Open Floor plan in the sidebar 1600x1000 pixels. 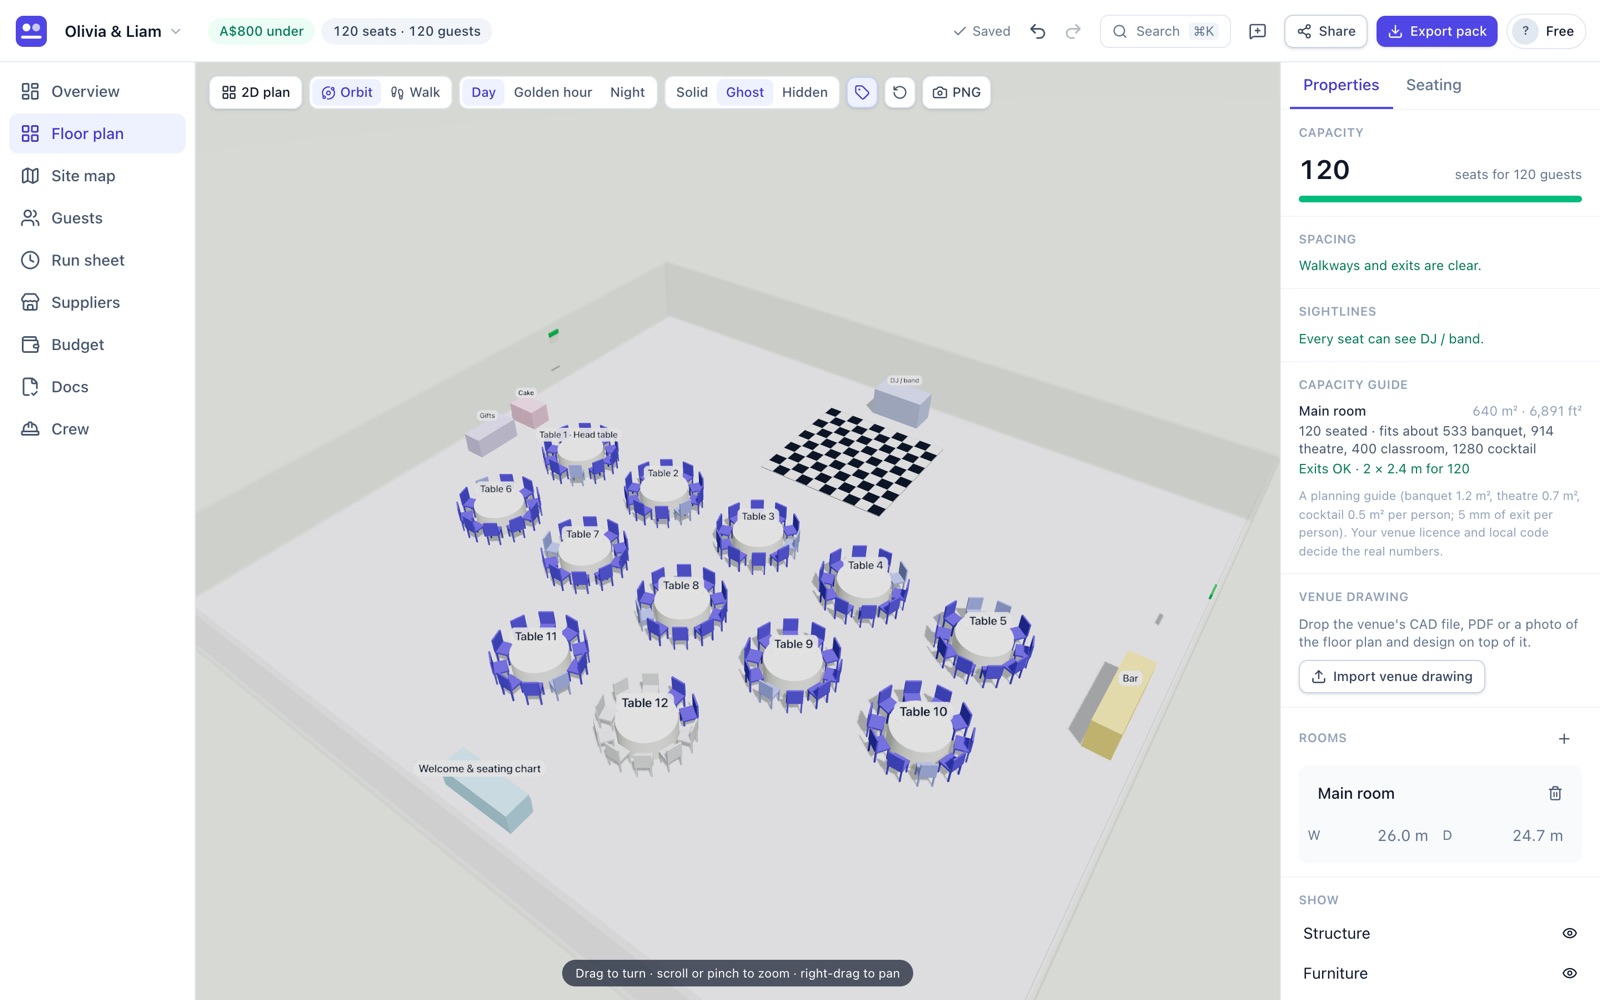click(97, 133)
